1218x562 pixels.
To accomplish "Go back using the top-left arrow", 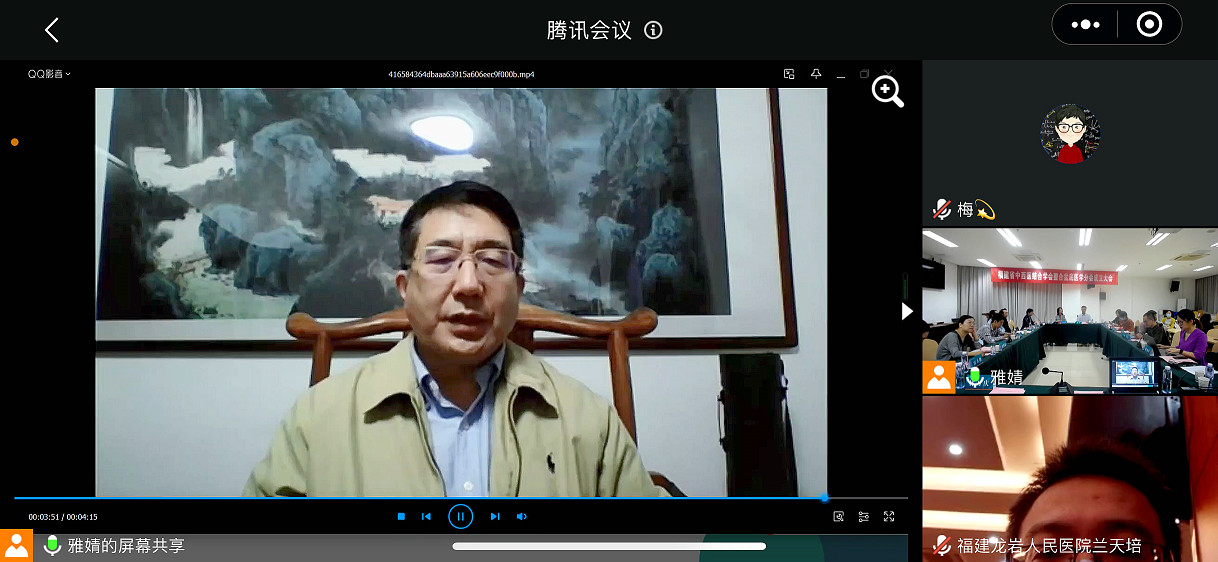I will pos(52,30).
